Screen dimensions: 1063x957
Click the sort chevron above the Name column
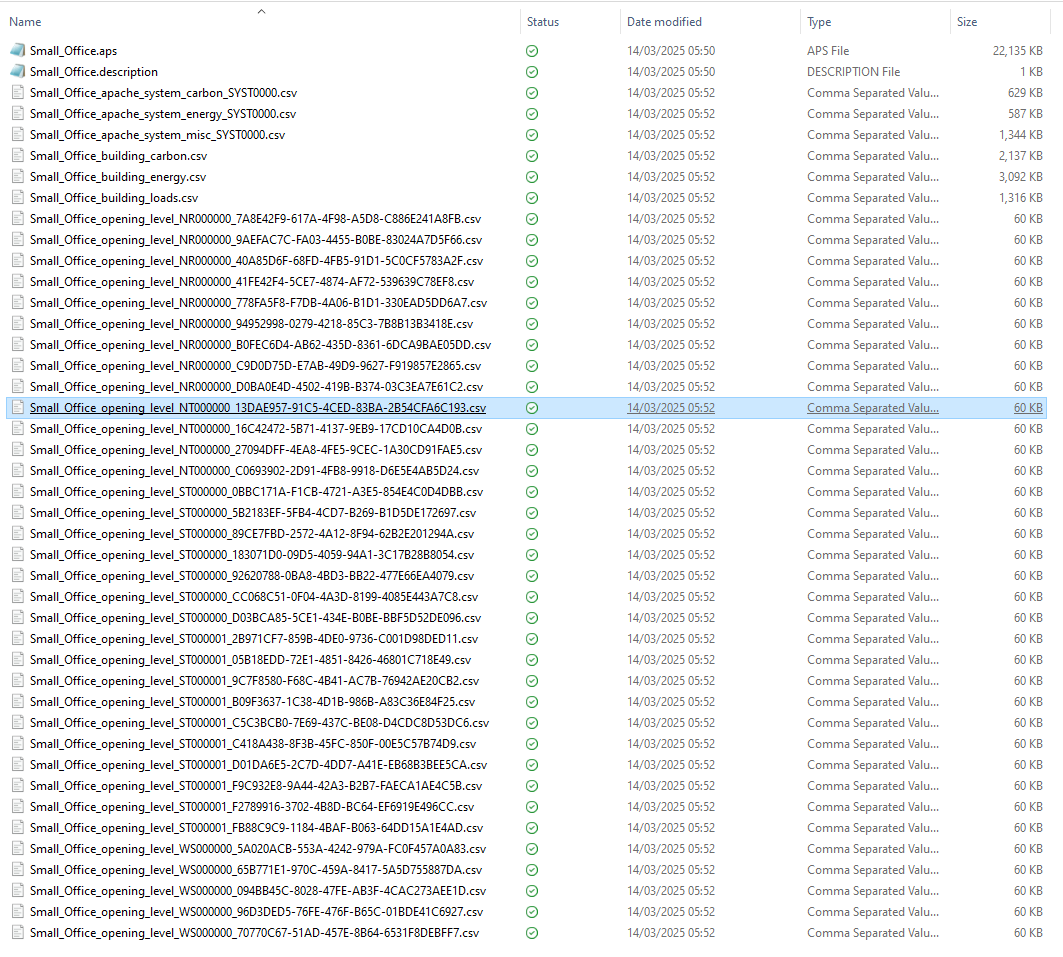261,11
